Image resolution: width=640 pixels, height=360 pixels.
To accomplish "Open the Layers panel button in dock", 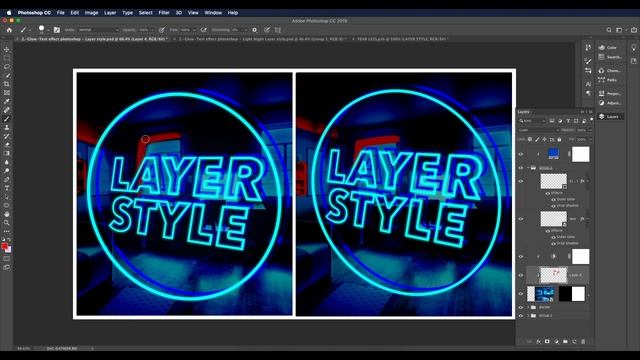I will 610,117.
